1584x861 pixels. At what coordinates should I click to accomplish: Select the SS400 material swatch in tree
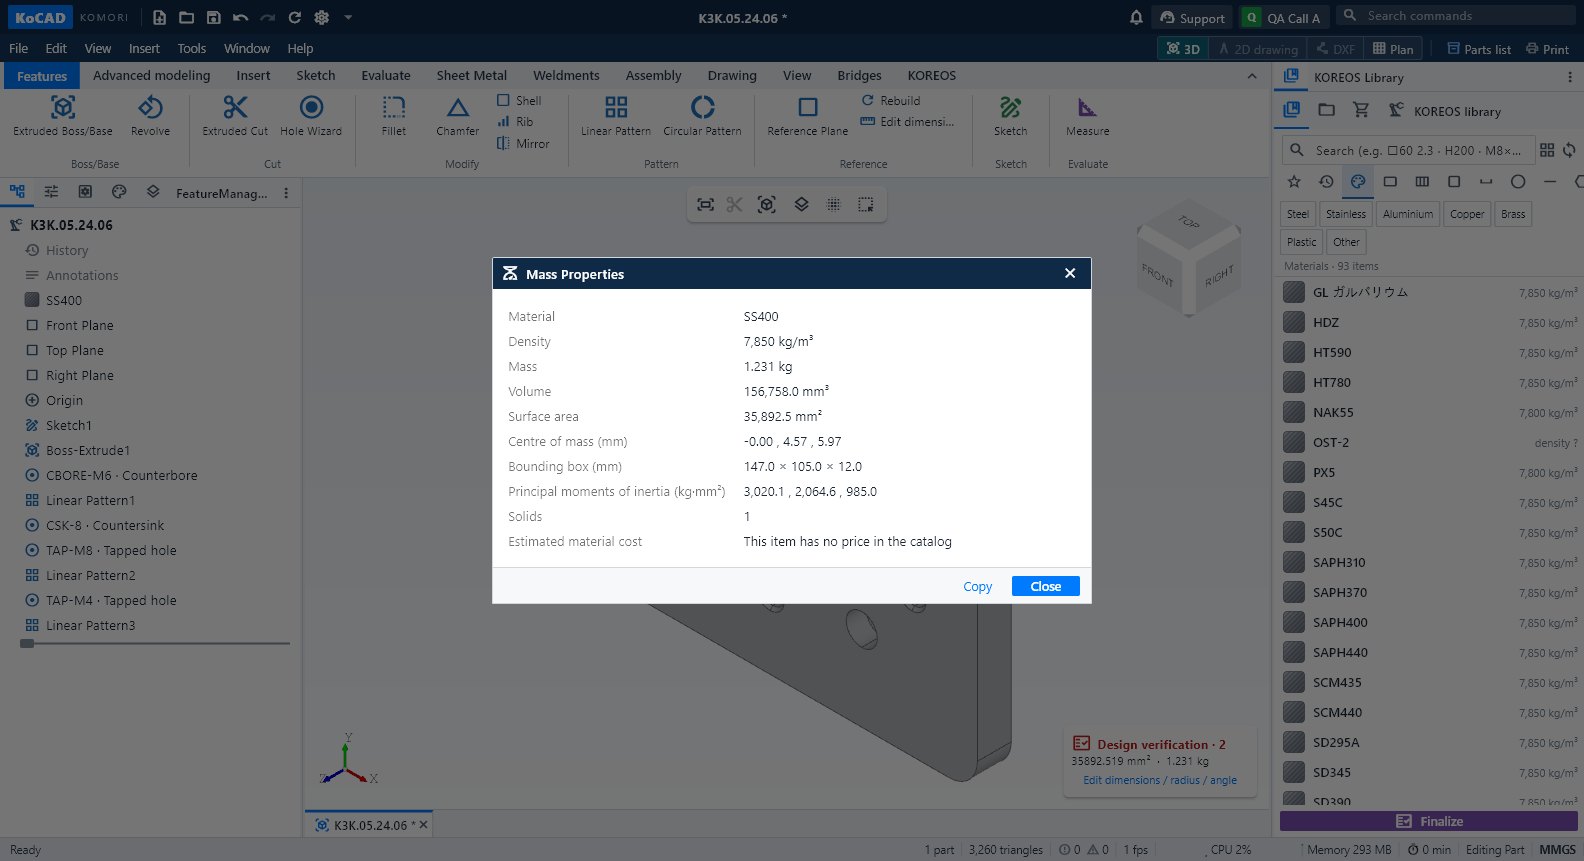point(32,300)
